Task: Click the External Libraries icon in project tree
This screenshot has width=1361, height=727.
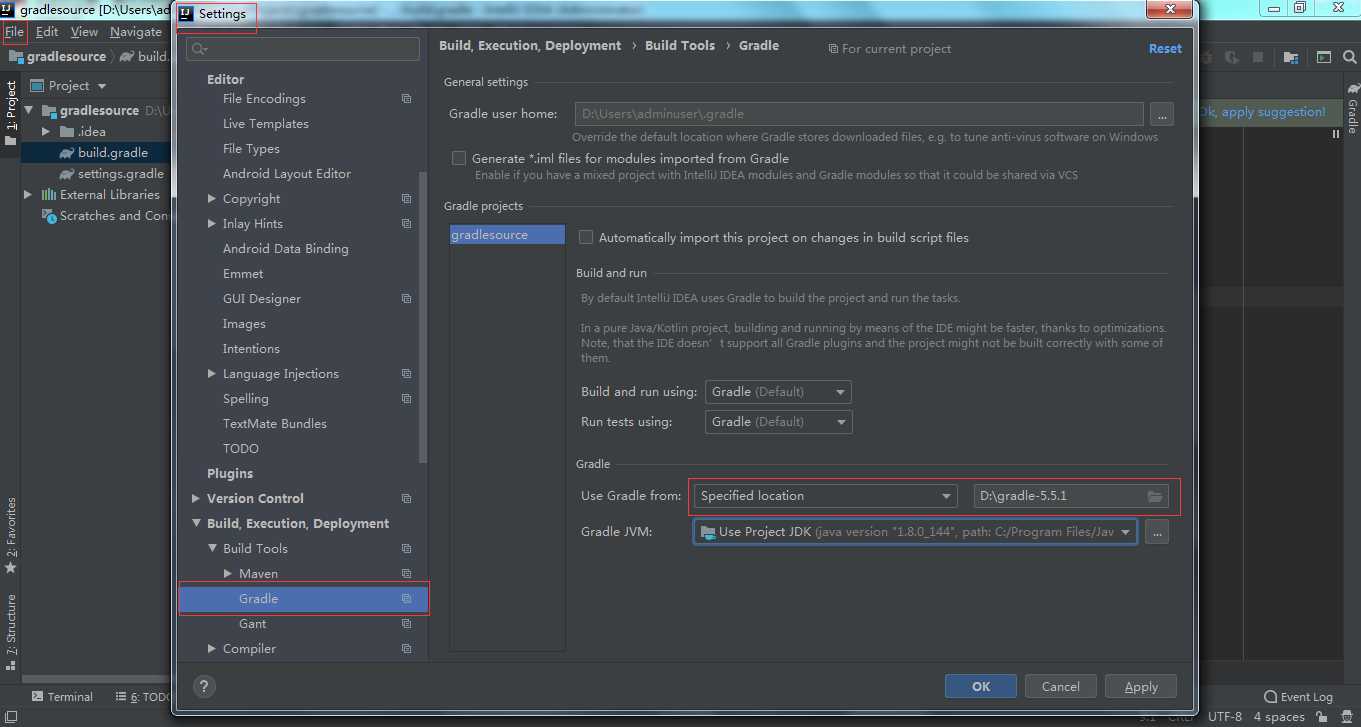Action: (x=48, y=195)
